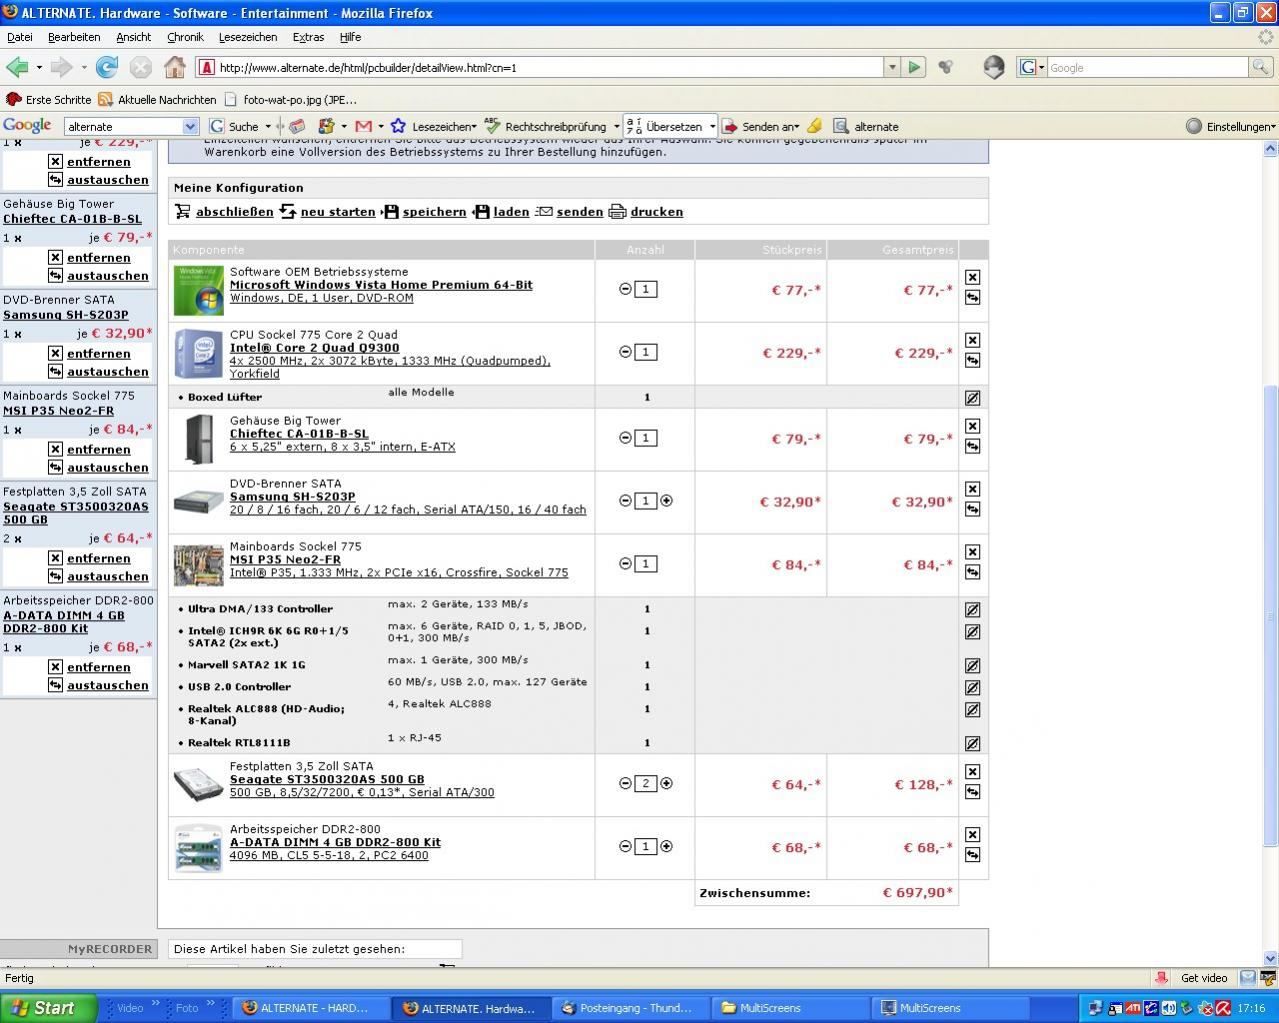Viewport: 1279px width, 1023px height.
Task: Click the Windows Start button
Action: 47,1008
